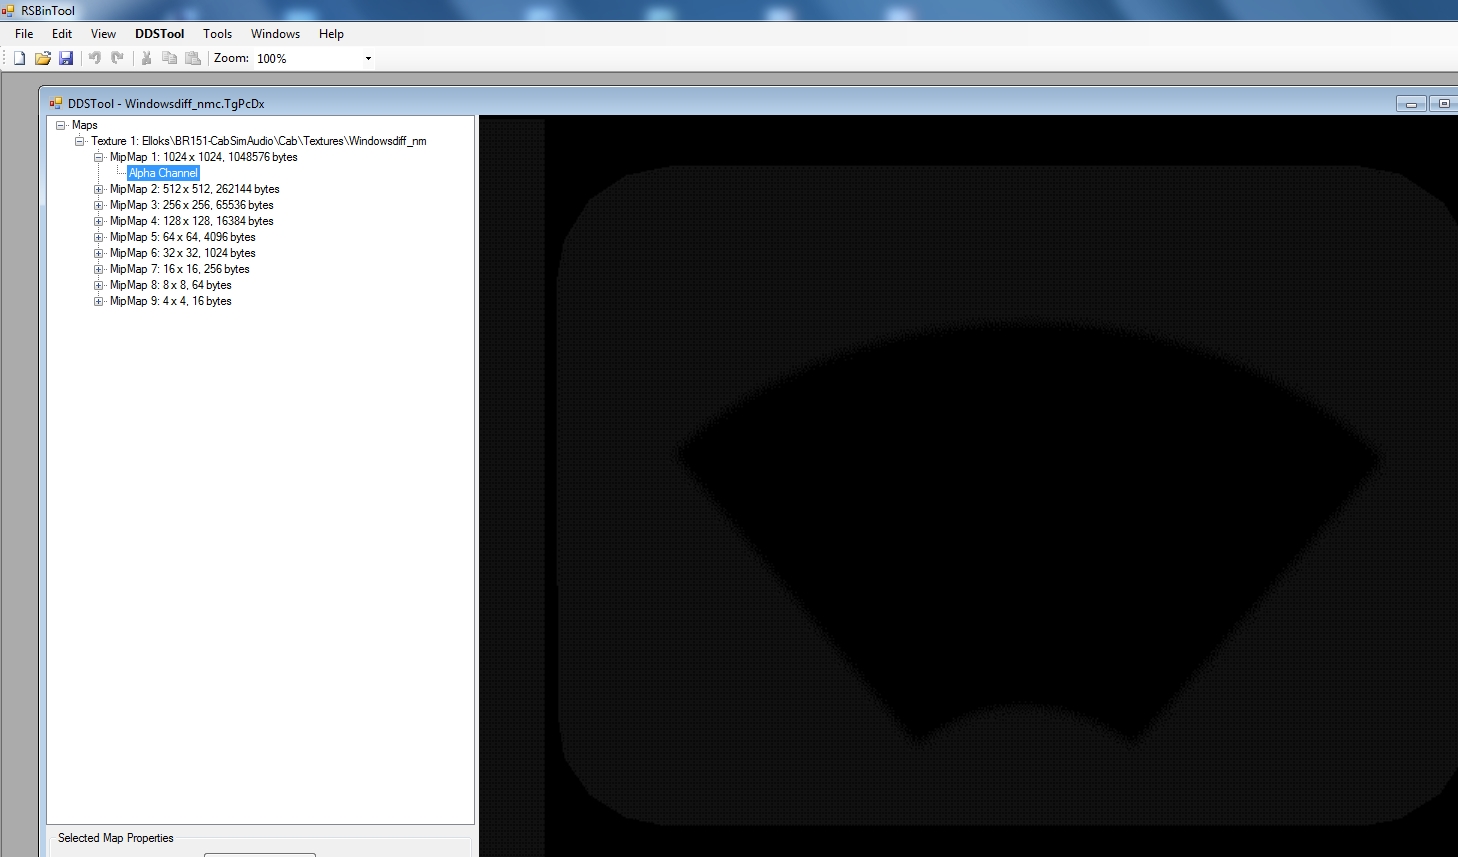This screenshot has width=1458, height=857.
Task: Select MipMap 2: 512 x 512 entry
Action: (x=195, y=189)
